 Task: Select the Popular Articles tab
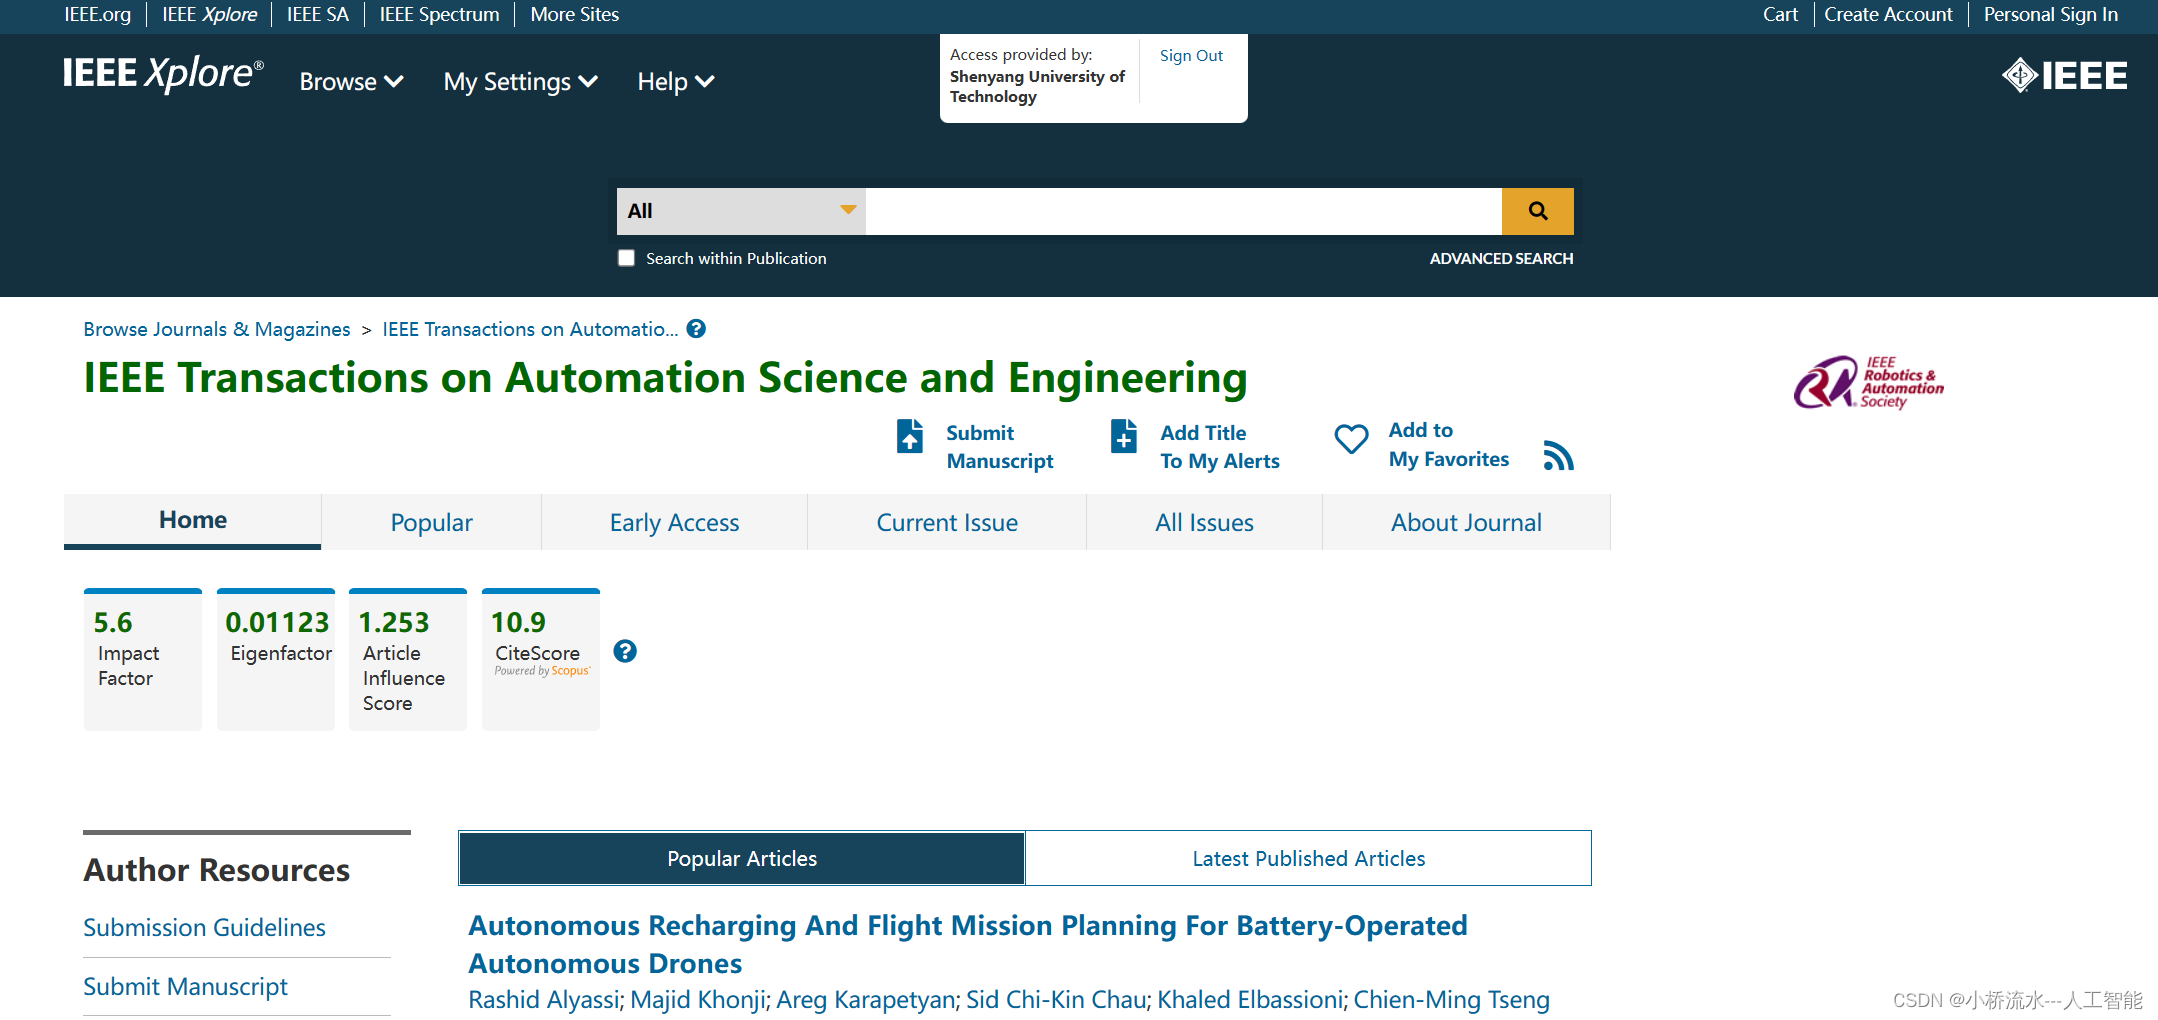(742, 858)
